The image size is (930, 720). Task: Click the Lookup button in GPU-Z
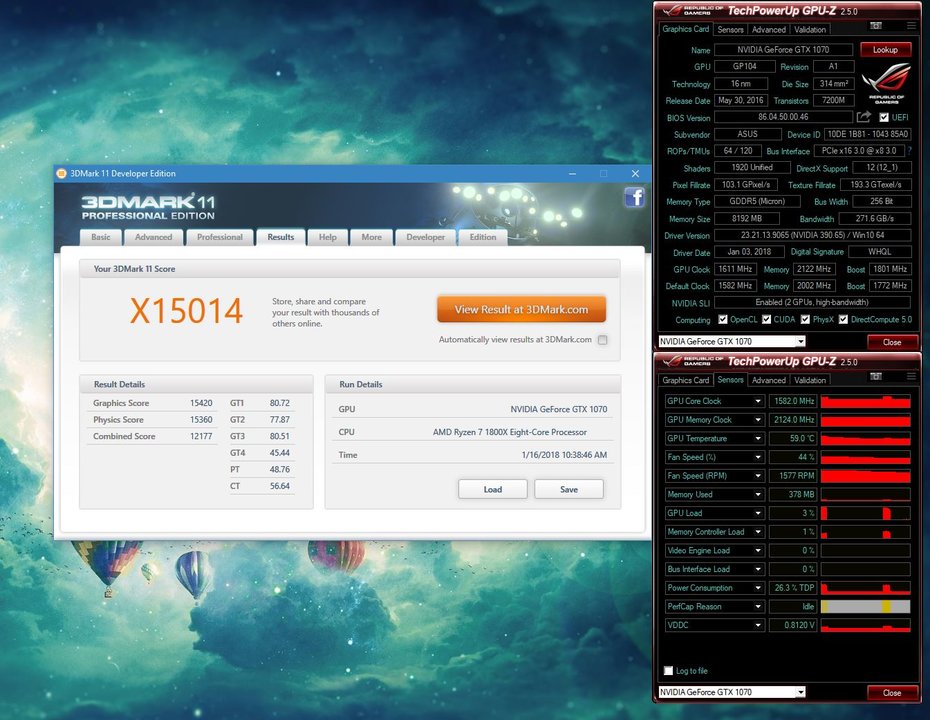885,50
